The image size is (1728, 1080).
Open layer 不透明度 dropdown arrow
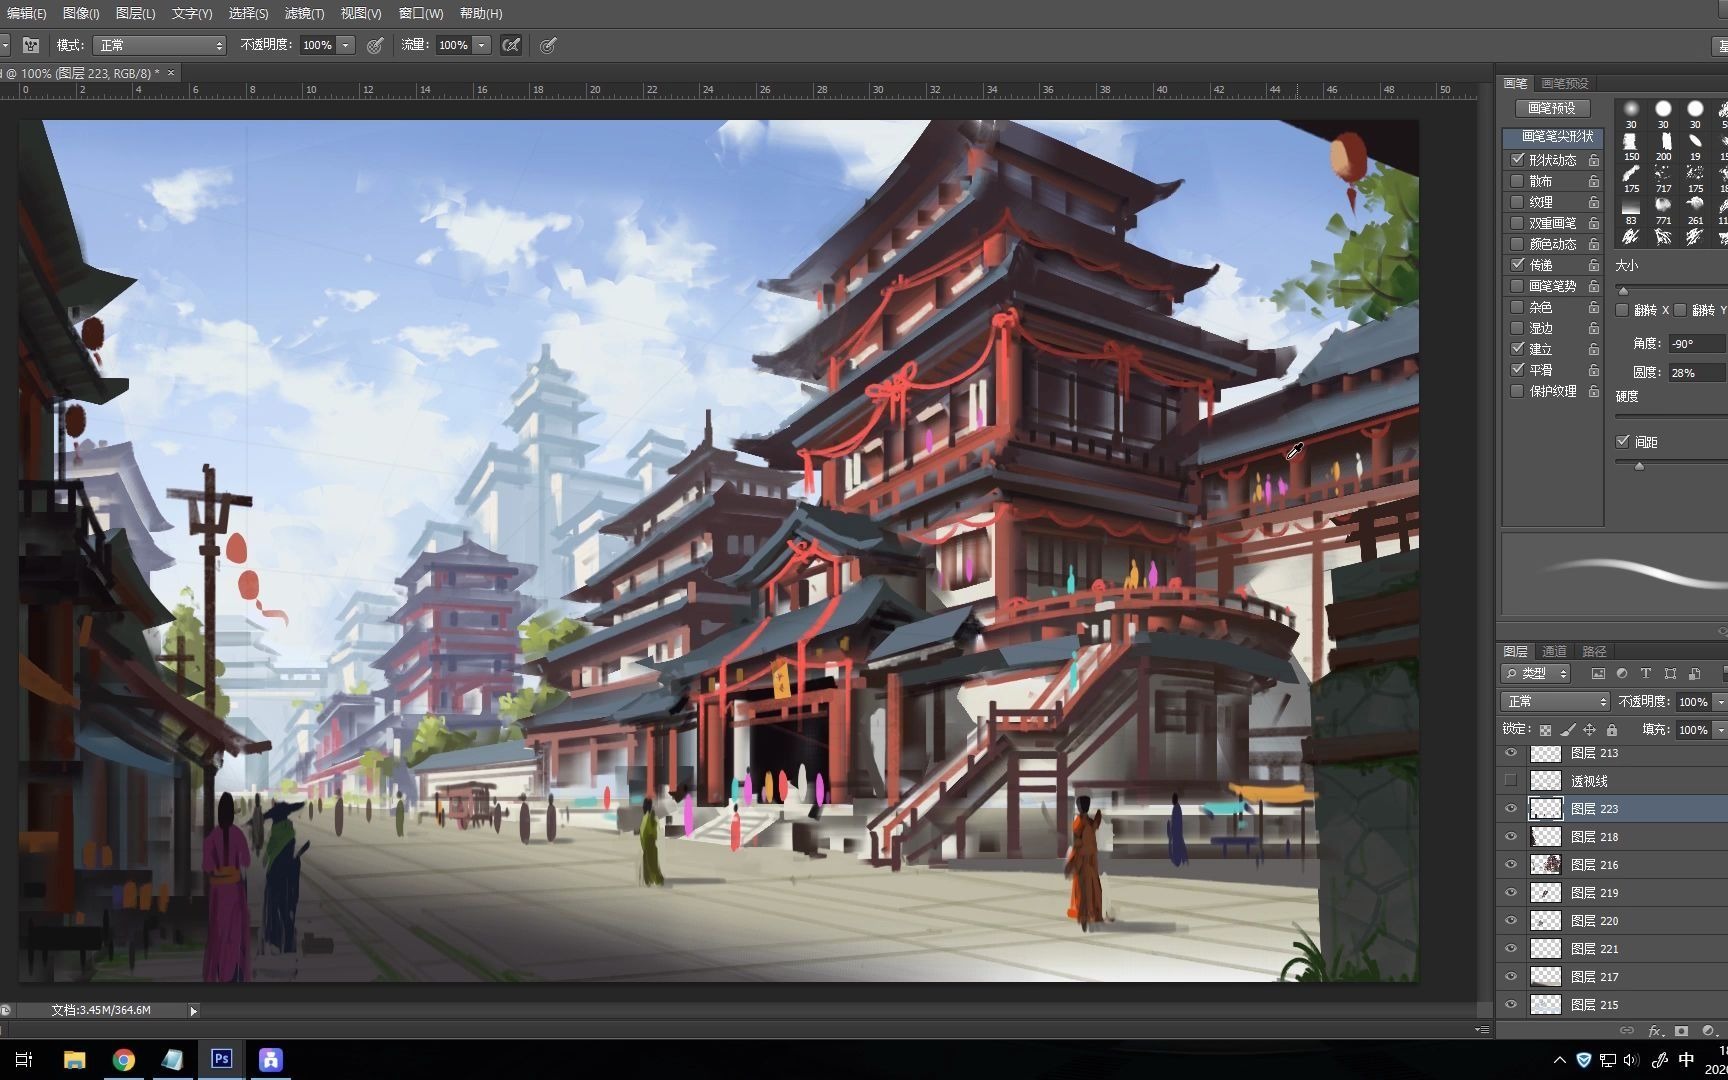coord(1720,702)
